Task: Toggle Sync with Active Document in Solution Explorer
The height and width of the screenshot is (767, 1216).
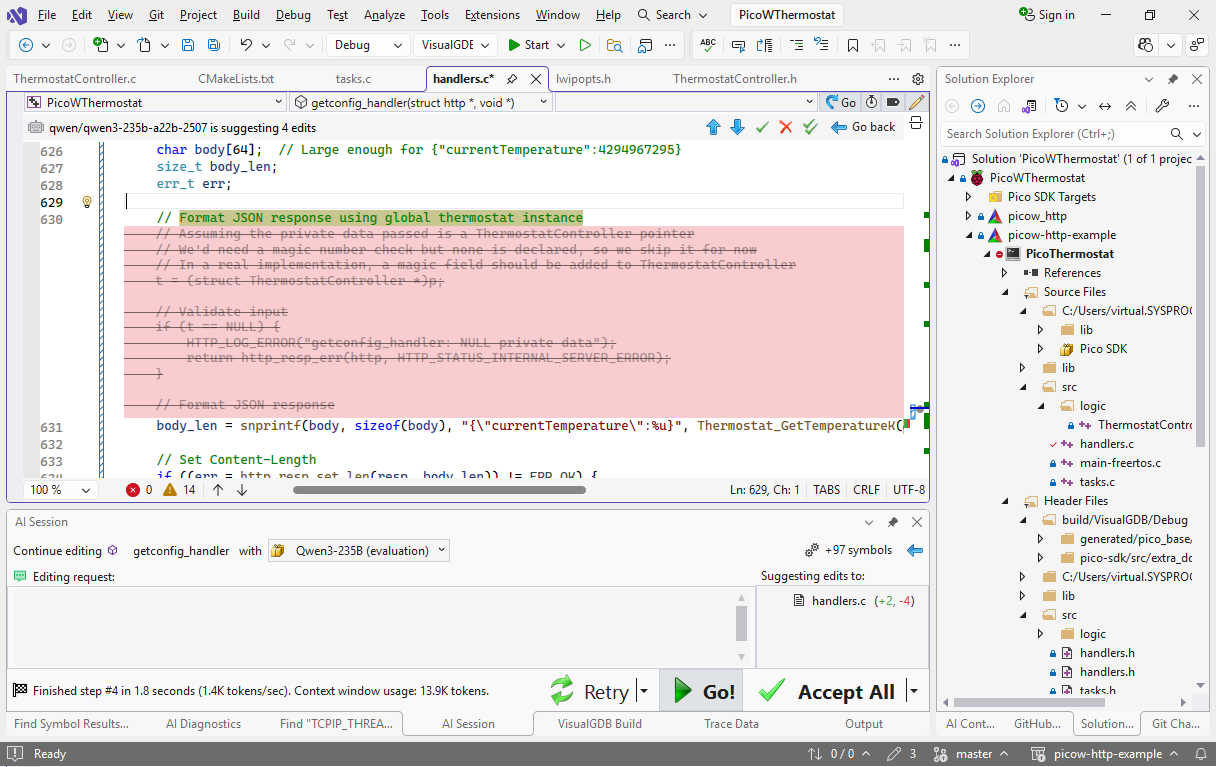Action: [1105, 106]
